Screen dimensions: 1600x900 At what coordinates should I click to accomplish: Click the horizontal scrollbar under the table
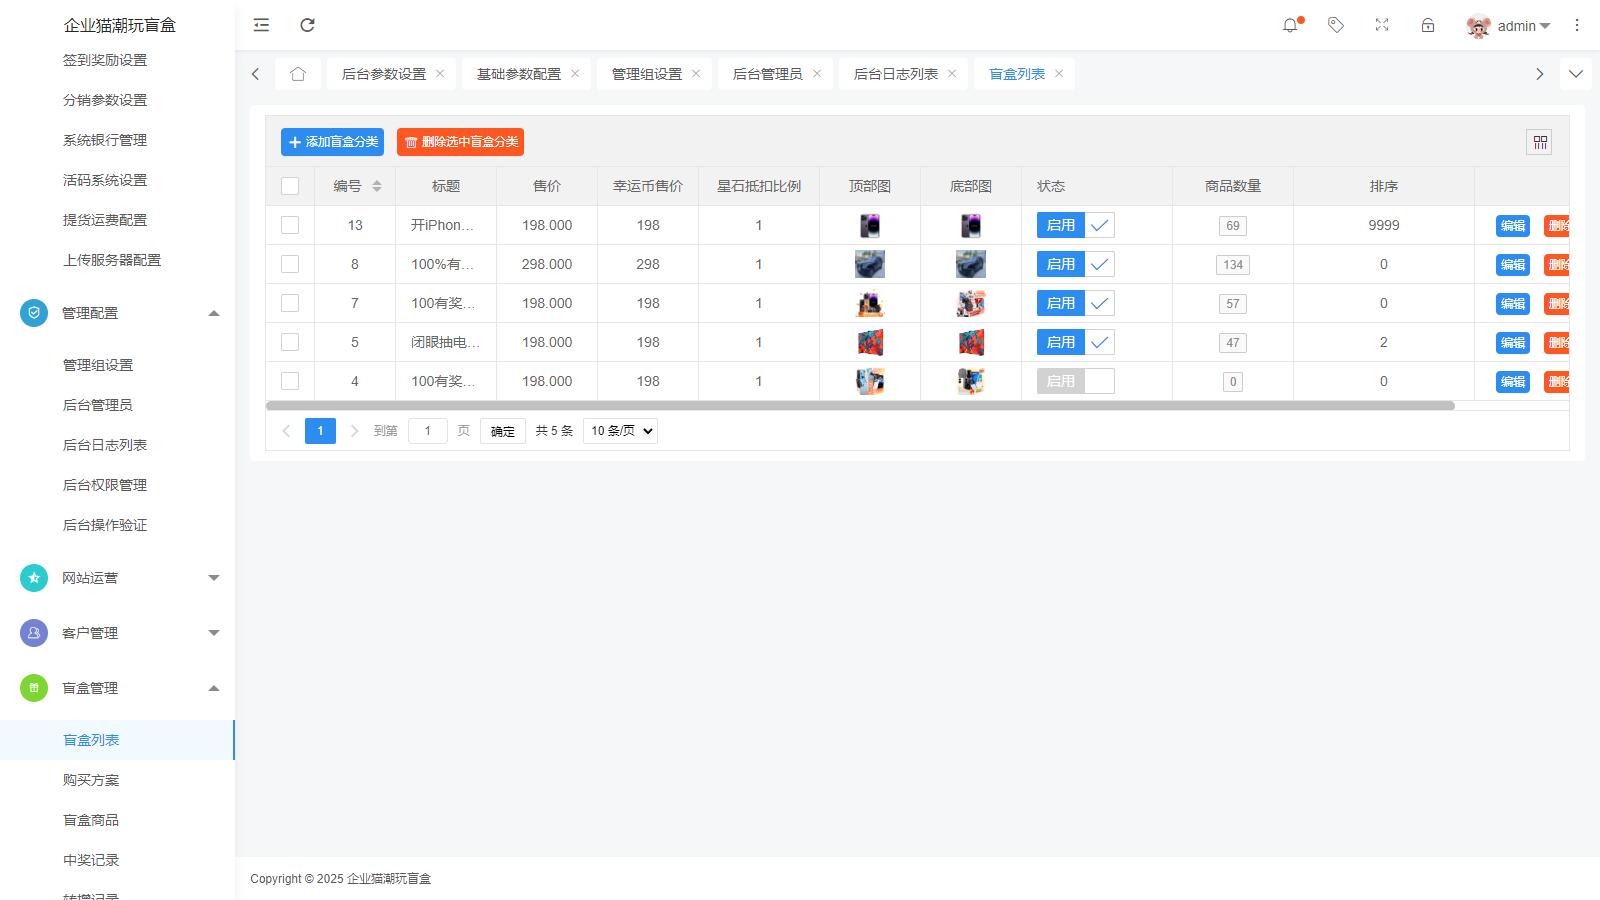tap(860, 406)
